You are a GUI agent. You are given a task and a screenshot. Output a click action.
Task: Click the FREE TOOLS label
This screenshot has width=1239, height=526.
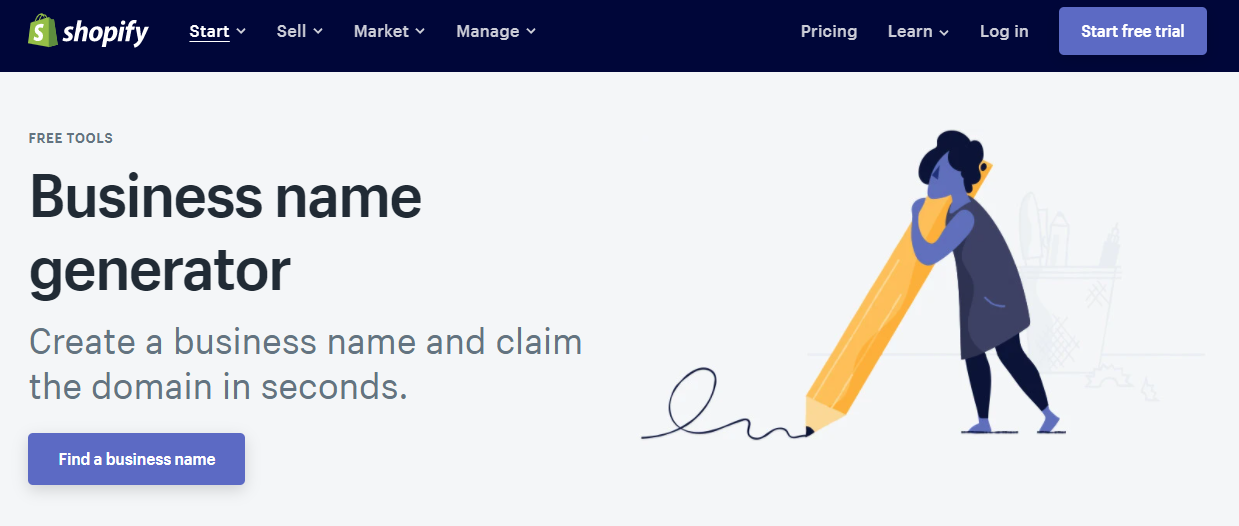click(x=71, y=138)
